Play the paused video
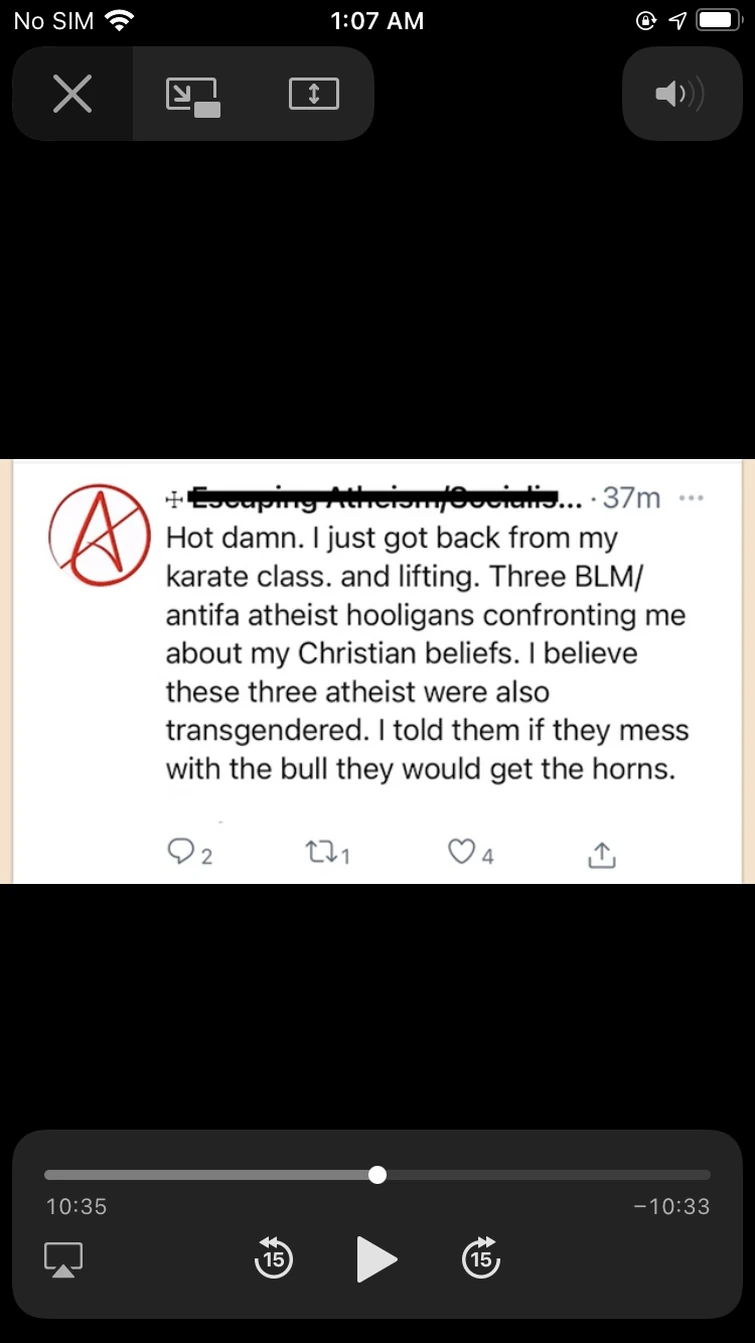 click(x=377, y=1259)
